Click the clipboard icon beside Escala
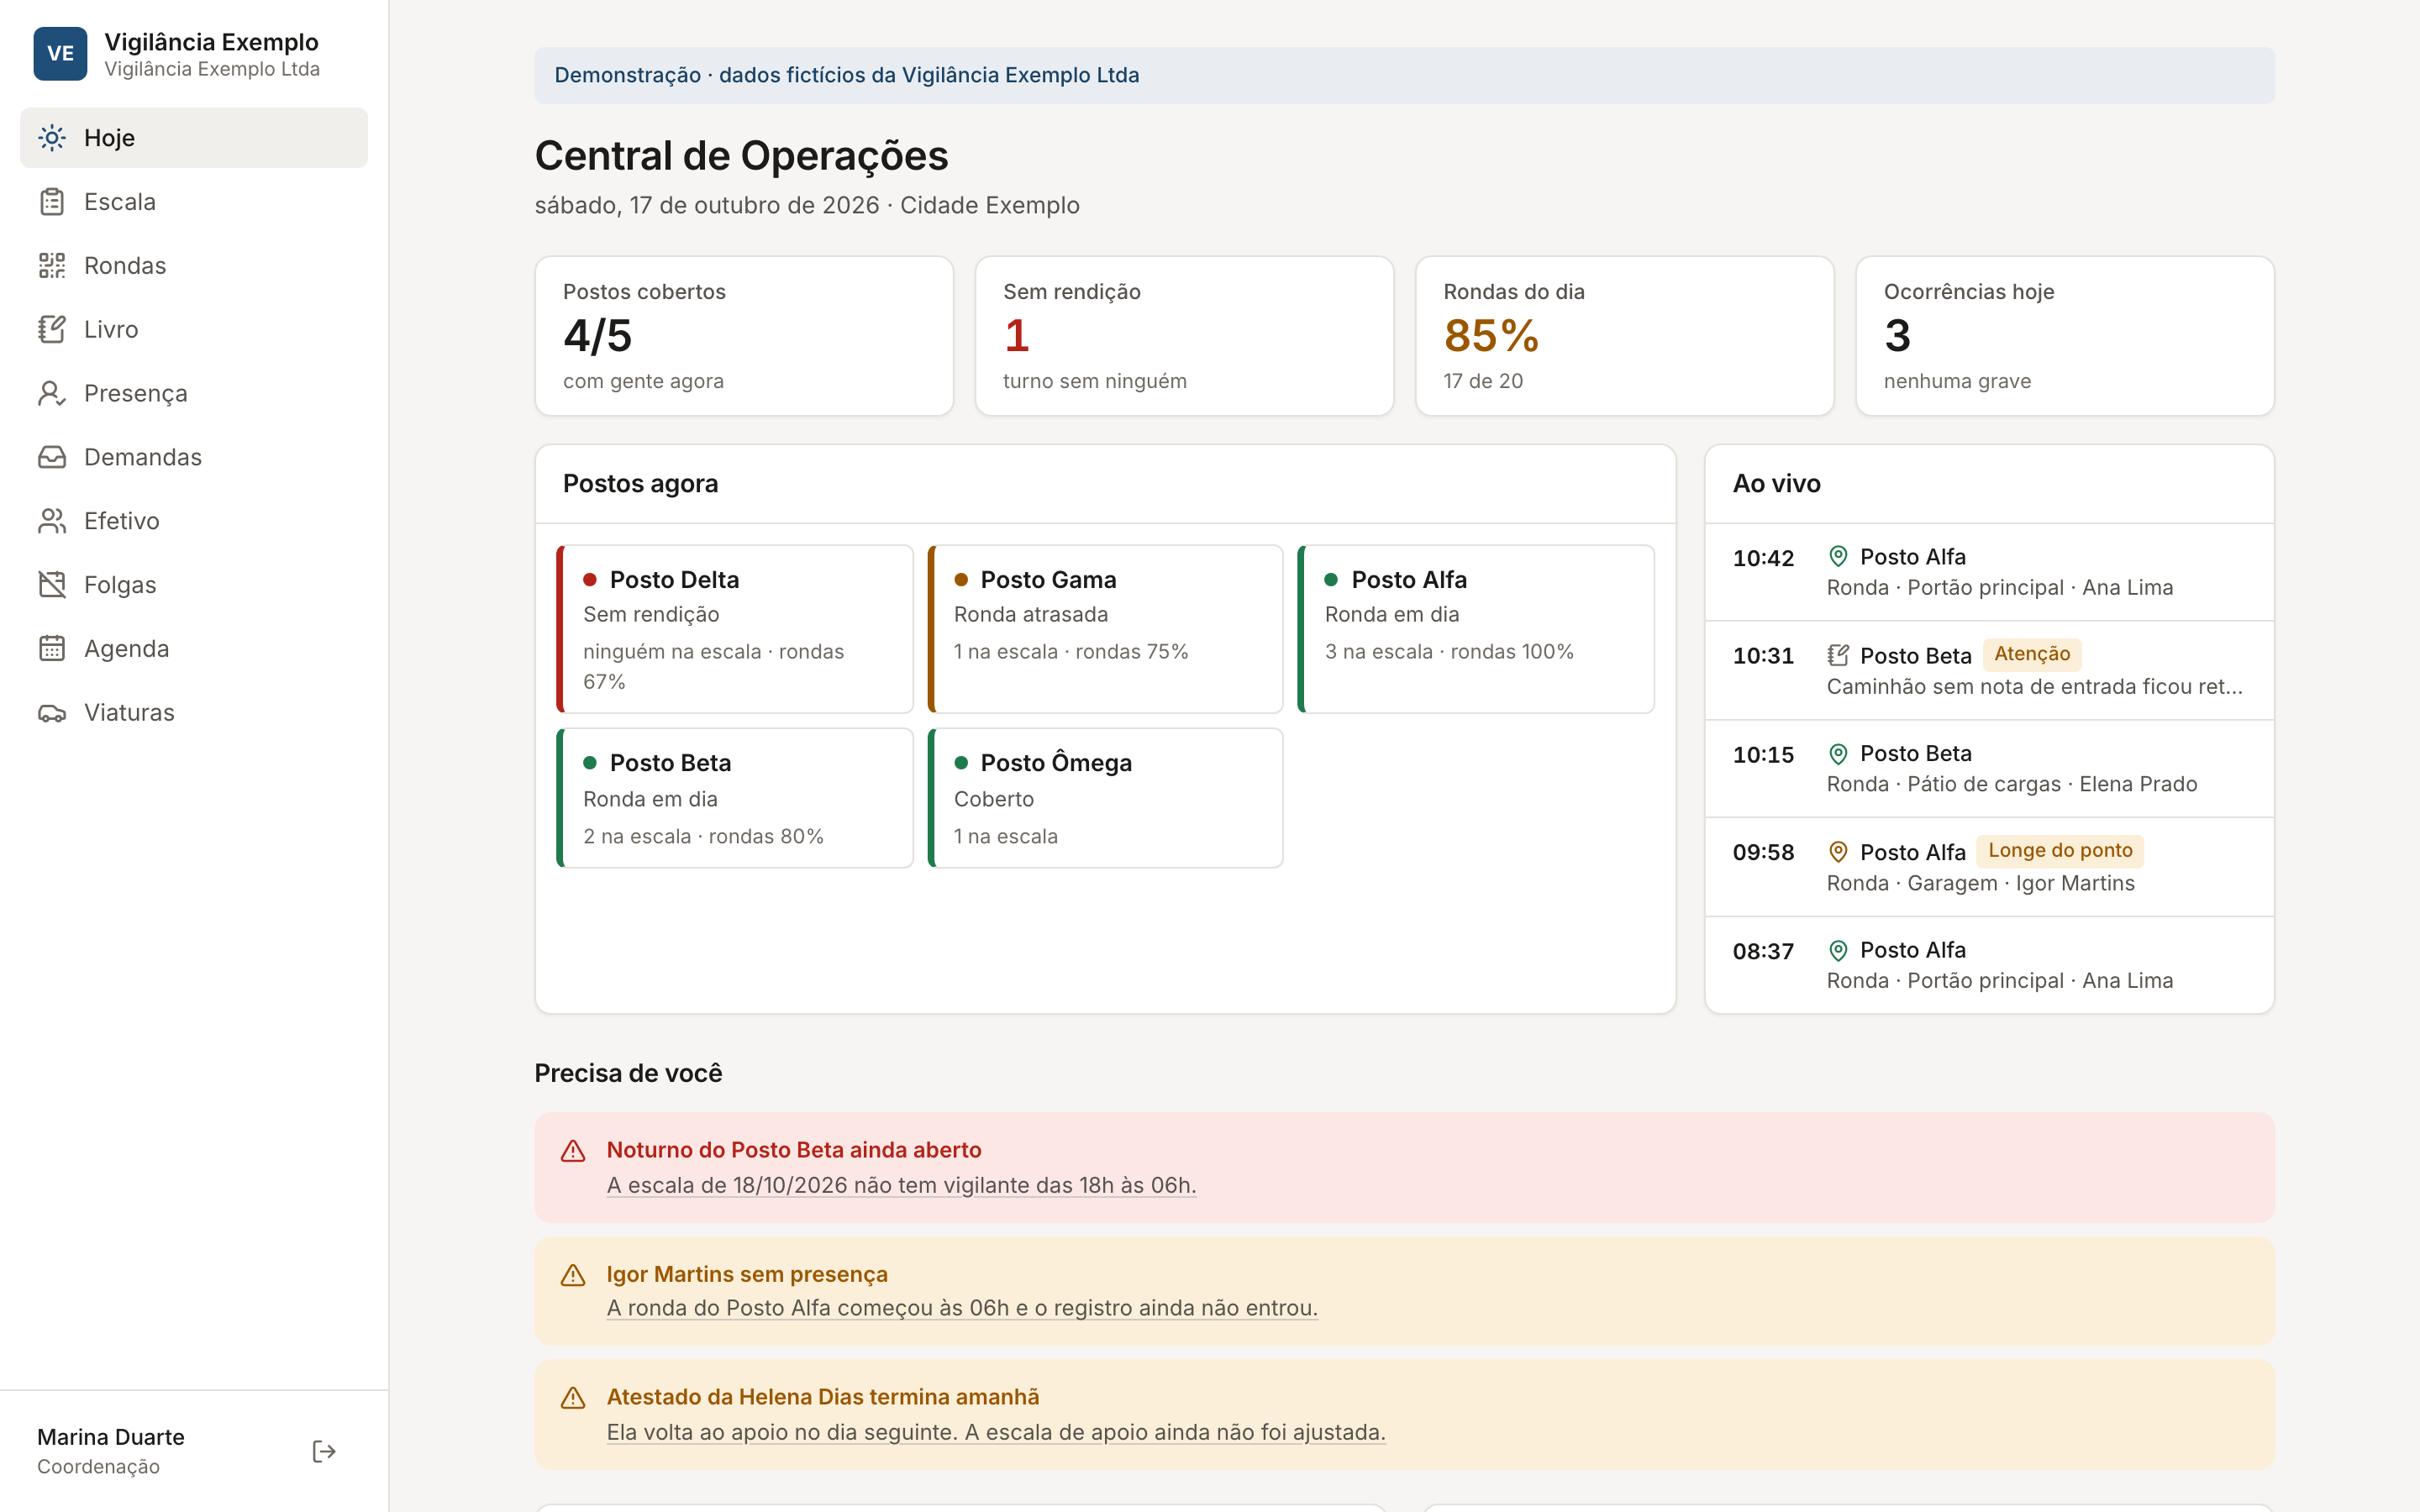 click(x=52, y=202)
